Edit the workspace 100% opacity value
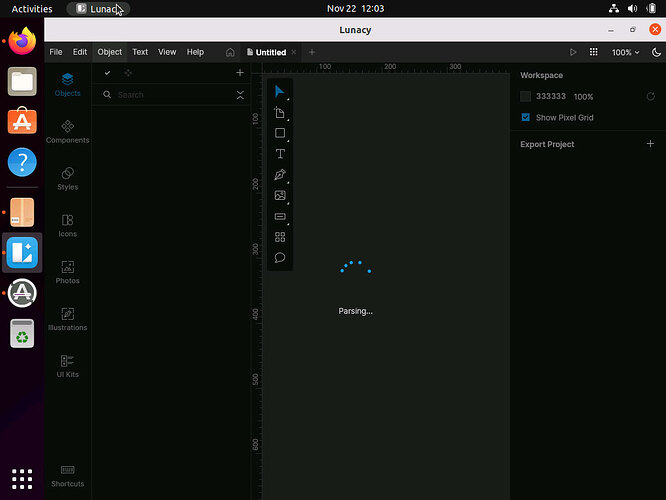 [583, 97]
